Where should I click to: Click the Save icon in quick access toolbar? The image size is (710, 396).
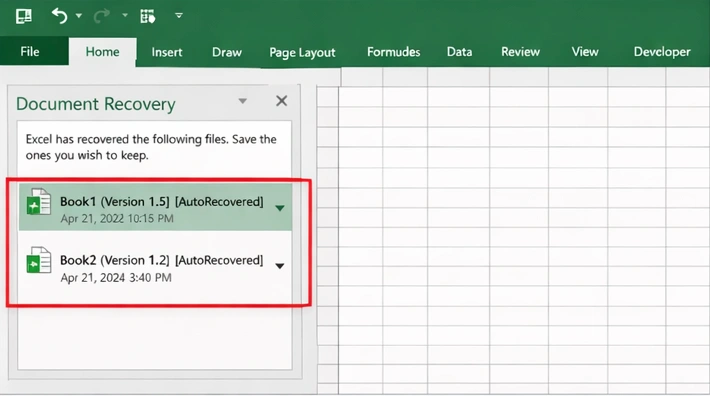tap(24, 16)
